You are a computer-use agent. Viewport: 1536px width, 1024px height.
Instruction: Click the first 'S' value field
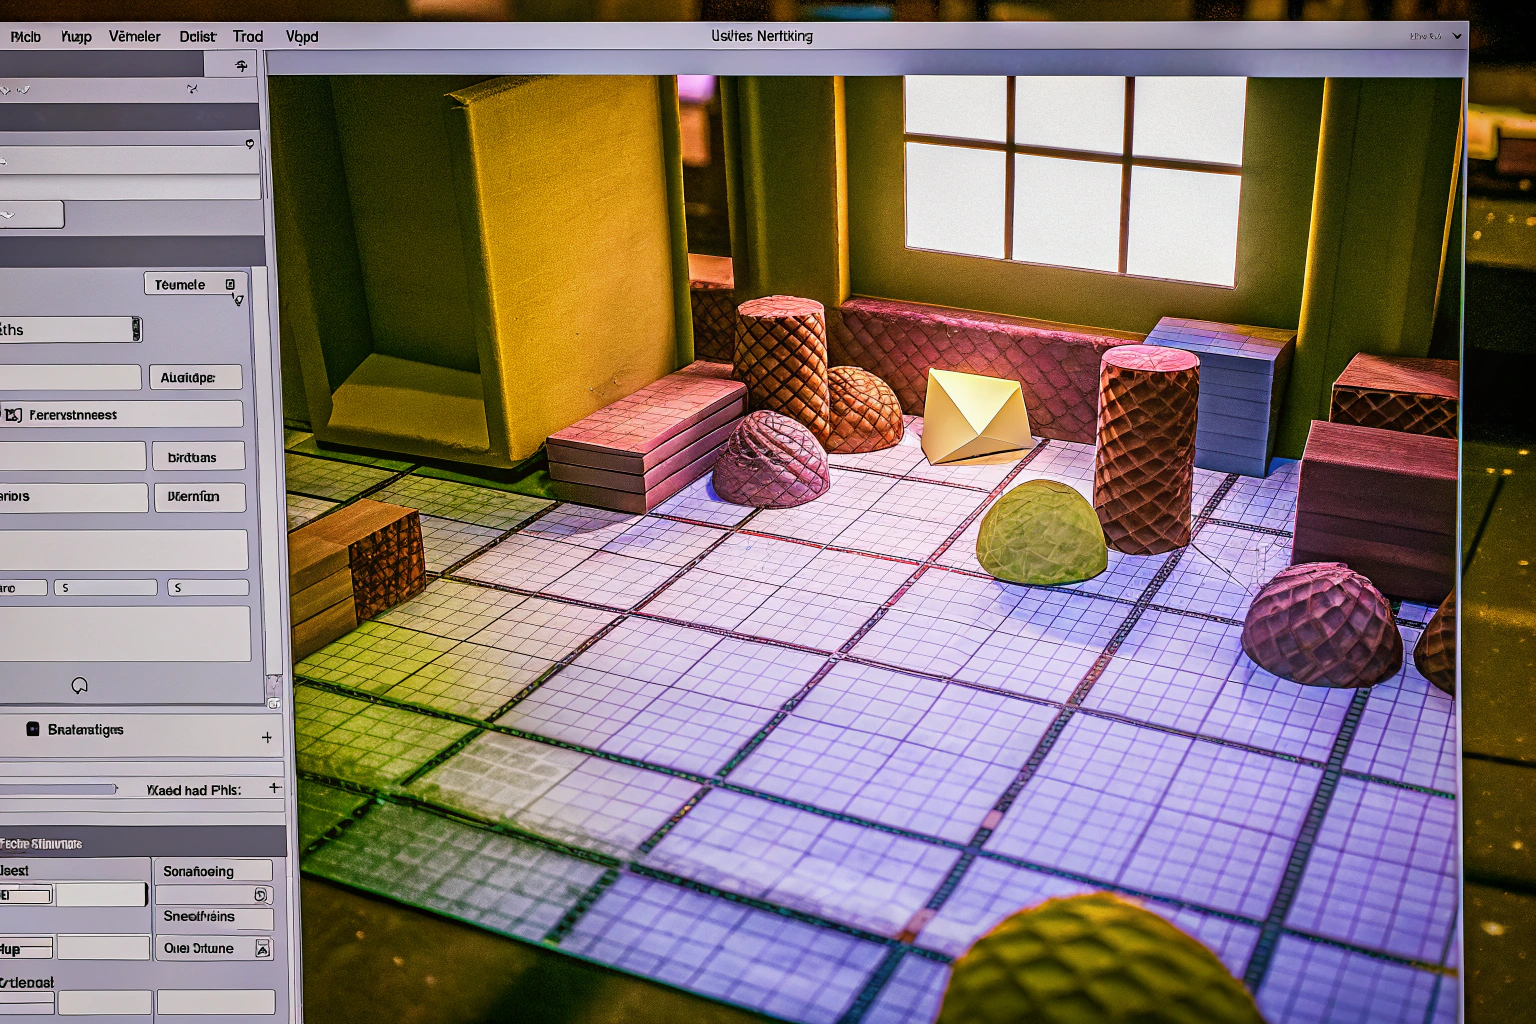tap(105, 588)
